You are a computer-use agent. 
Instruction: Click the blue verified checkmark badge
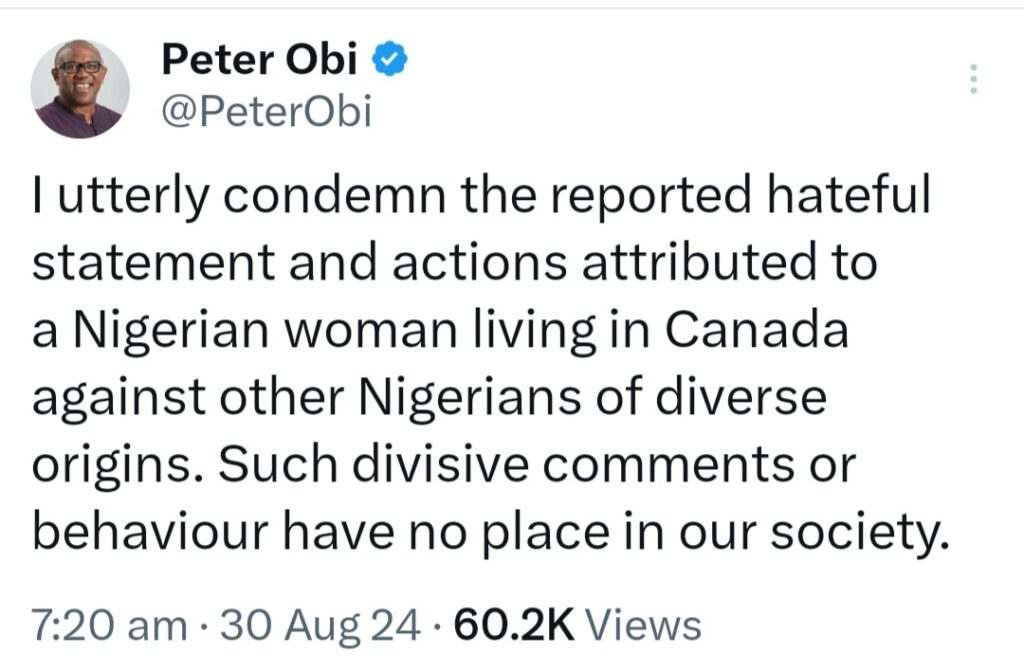[390, 59]
